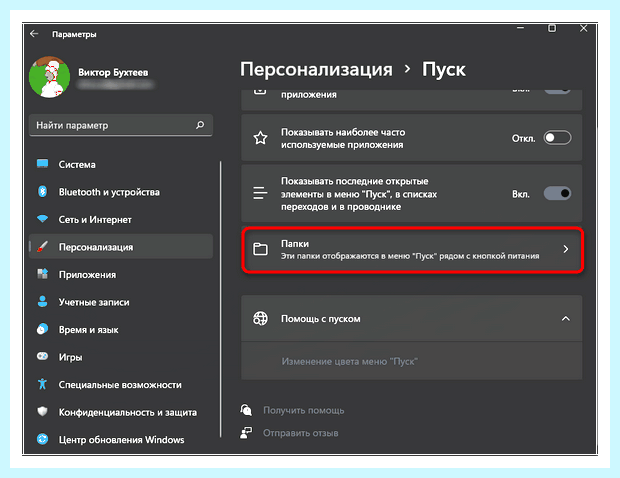The image size is (620, 478).
Task: Open Сеть и Интернет section
Action: point(121,219)
